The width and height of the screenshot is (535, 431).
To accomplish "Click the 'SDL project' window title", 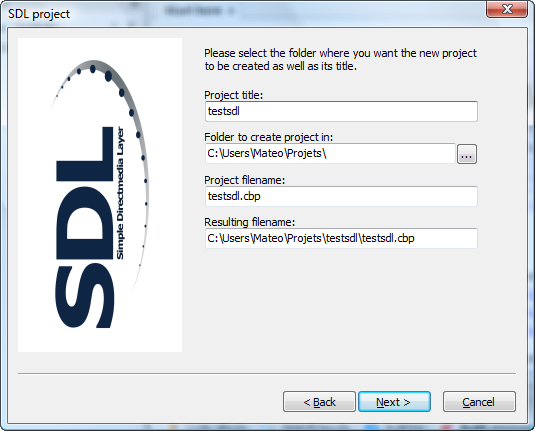I will (39, 14).
